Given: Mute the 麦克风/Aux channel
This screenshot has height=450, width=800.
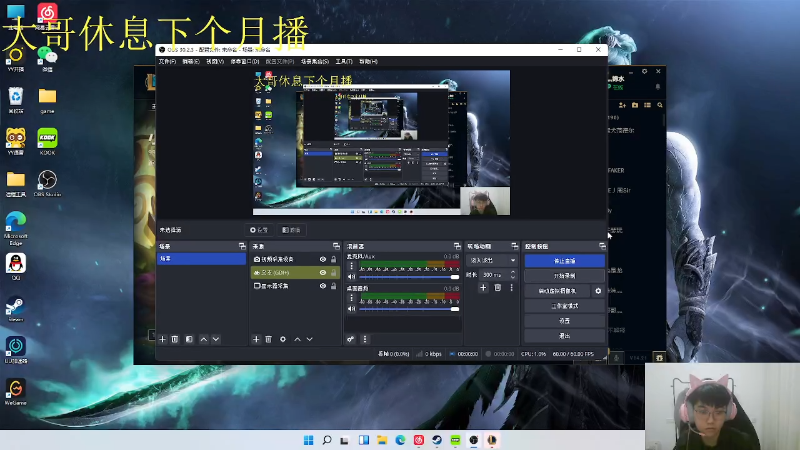Looking at the screenshot, I should (351, 277).
